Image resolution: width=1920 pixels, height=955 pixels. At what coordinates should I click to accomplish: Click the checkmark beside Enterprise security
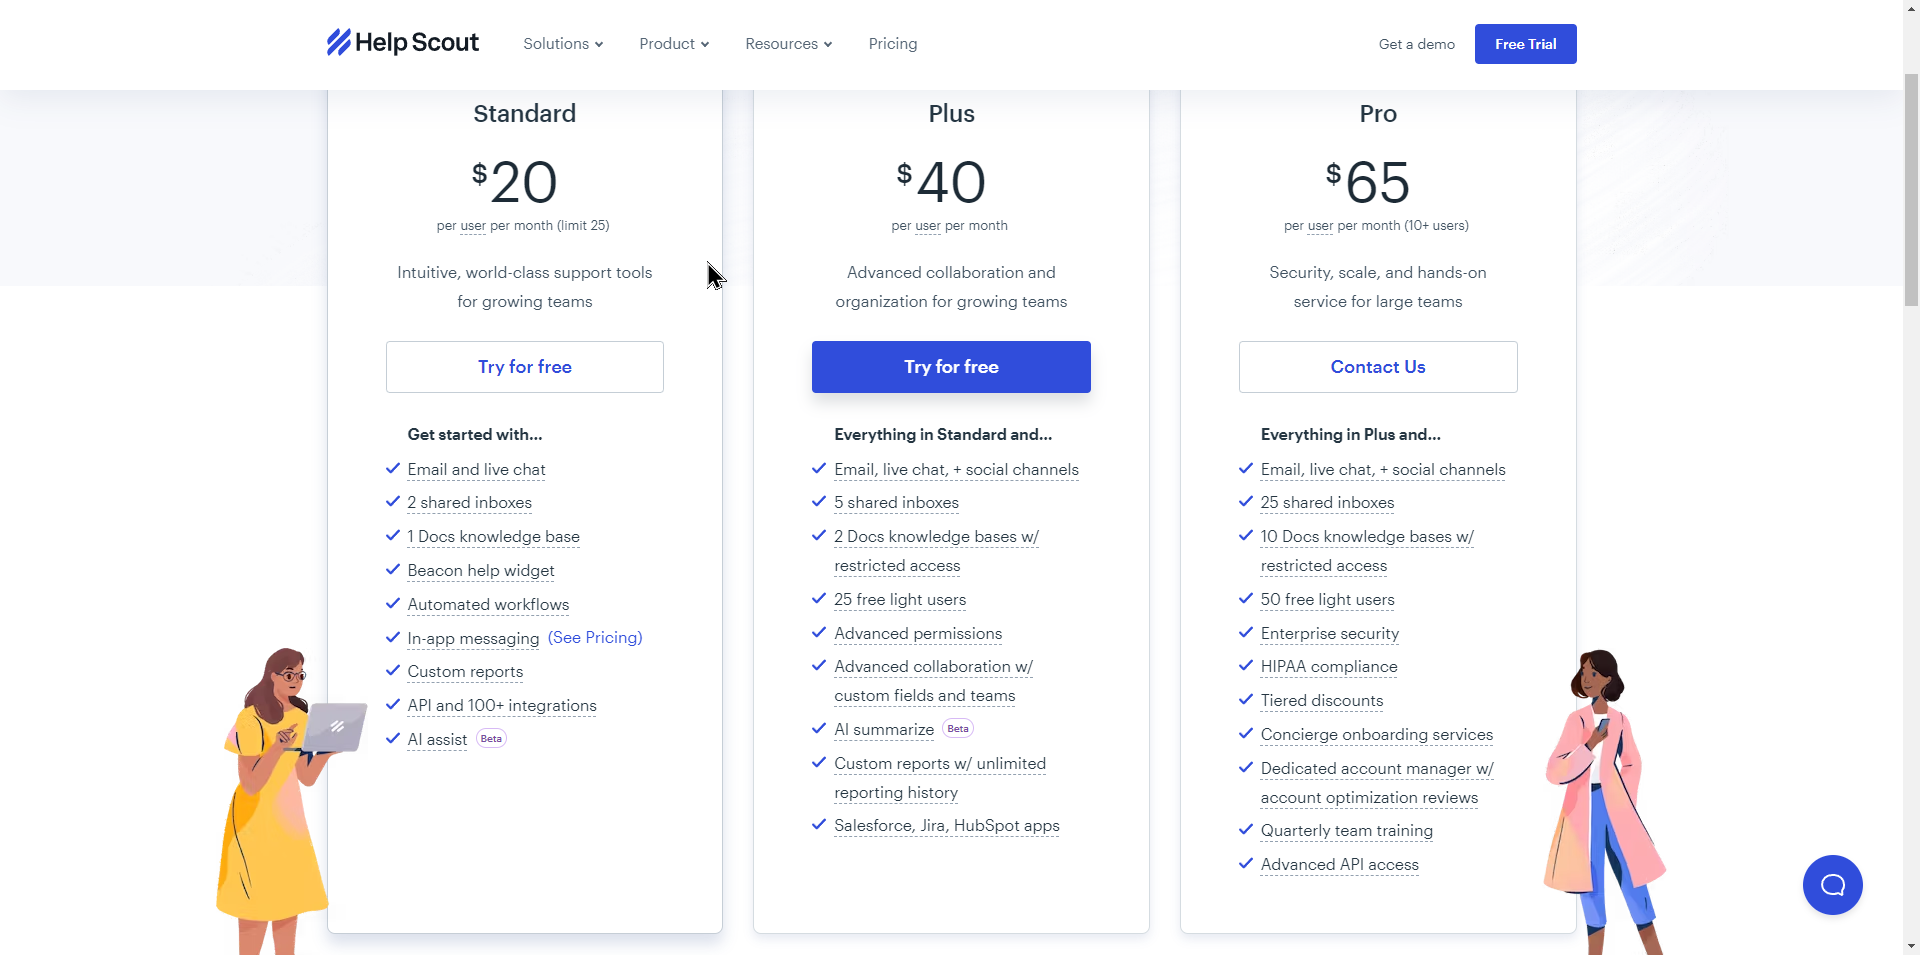click(x=1246, y=632)
